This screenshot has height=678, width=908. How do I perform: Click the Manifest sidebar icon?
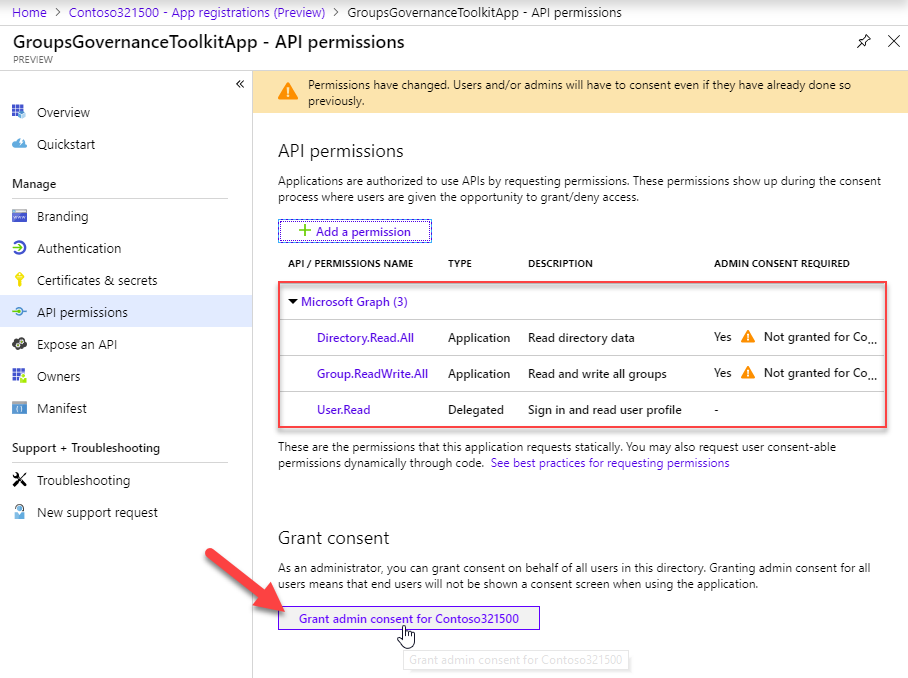click(x=19, y=408)
